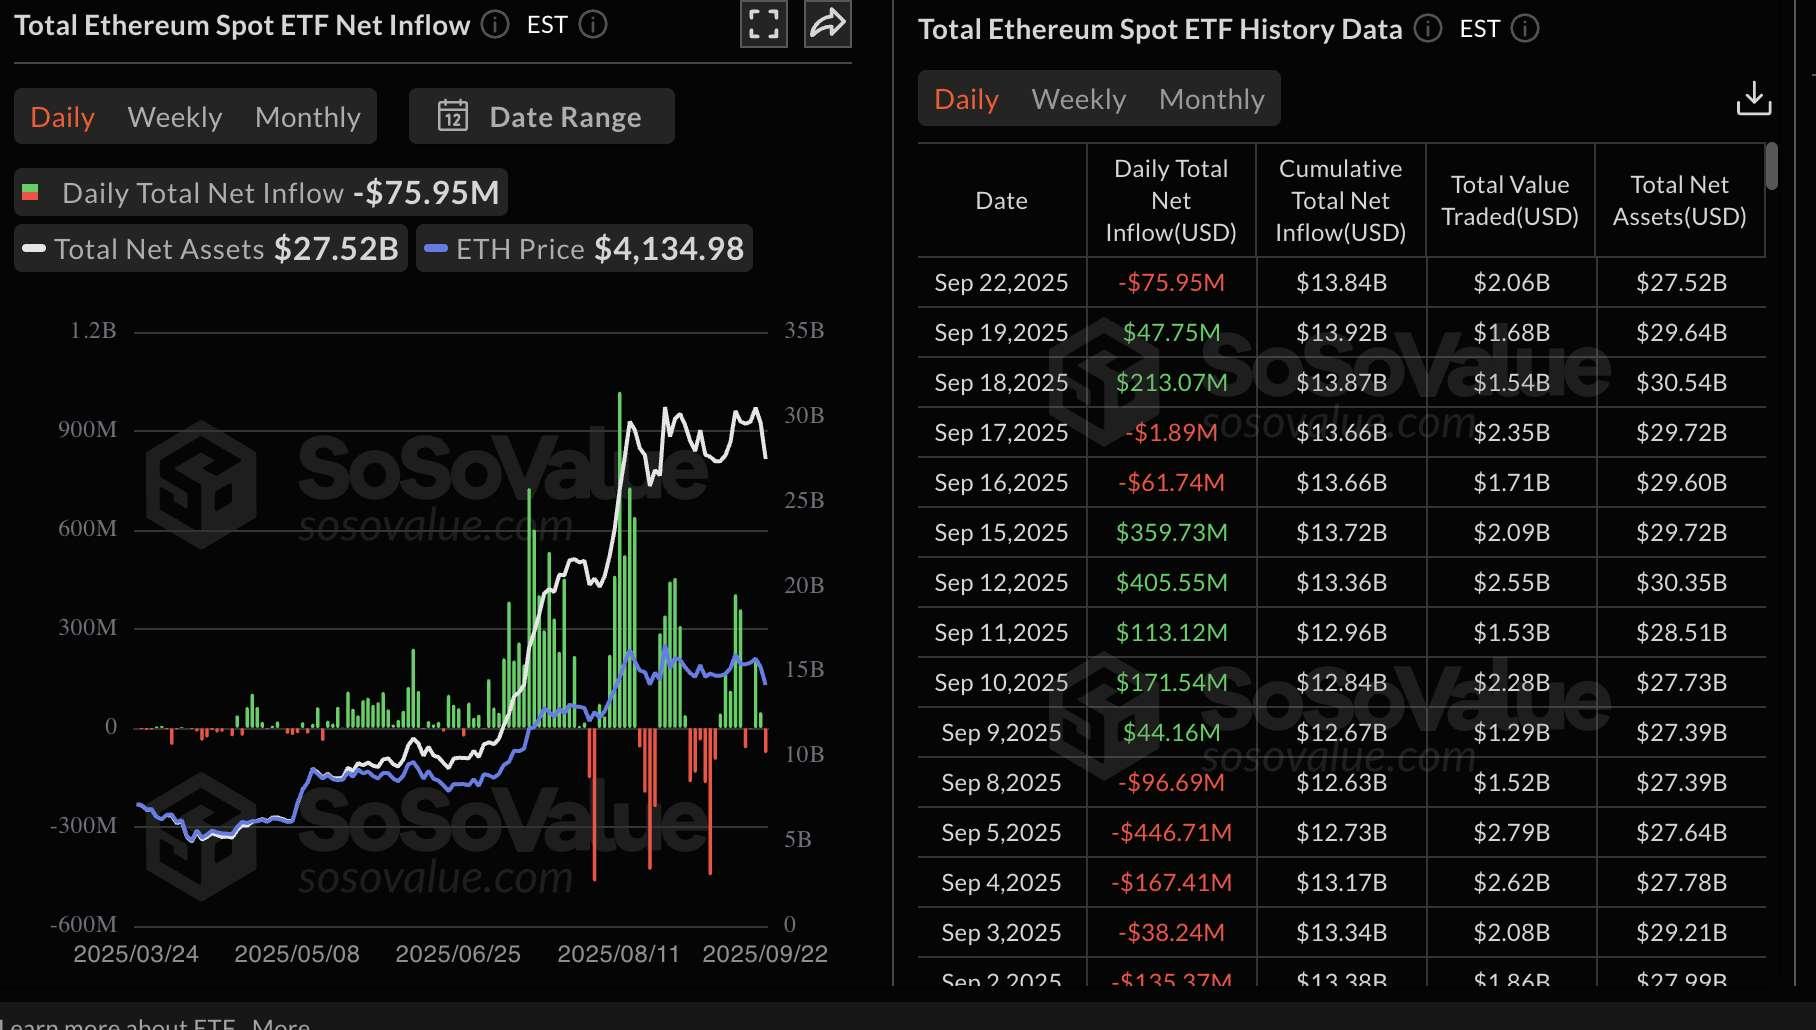
Task: Switch chart to Weekly view
Action: [x=174, y=116]
